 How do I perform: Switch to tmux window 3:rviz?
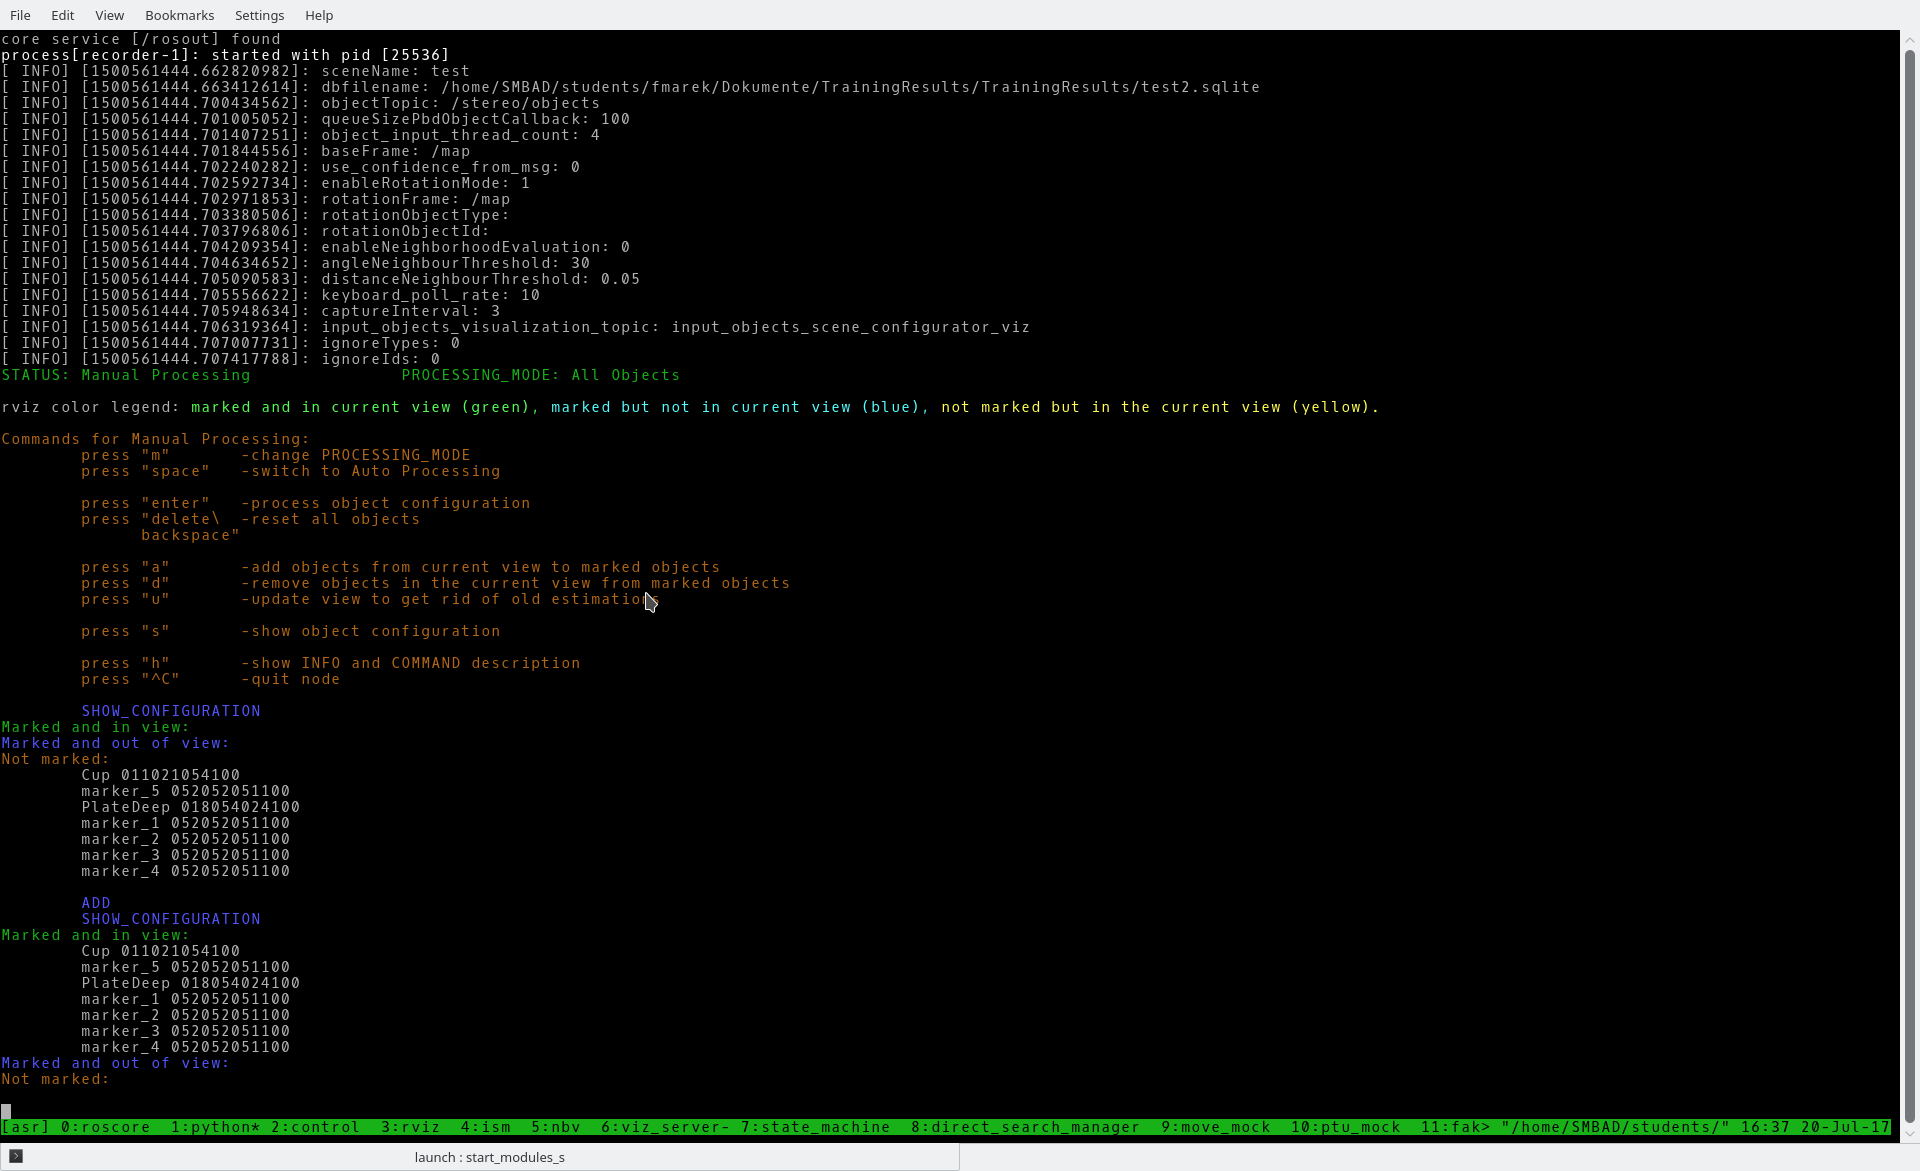click(410, 1127)
